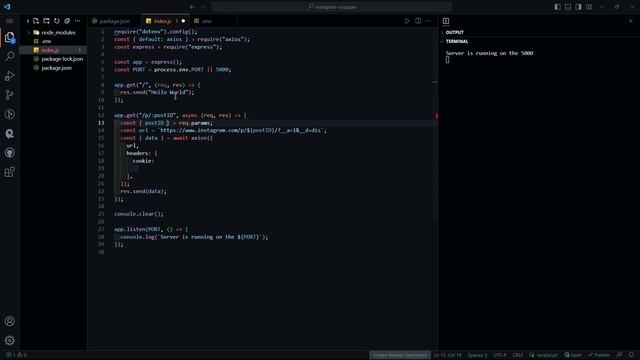Screen dimensions: 640x360
Task: Click Screen Reader Optimized status item
Action: pyautogui.click(x=400, y=355)
